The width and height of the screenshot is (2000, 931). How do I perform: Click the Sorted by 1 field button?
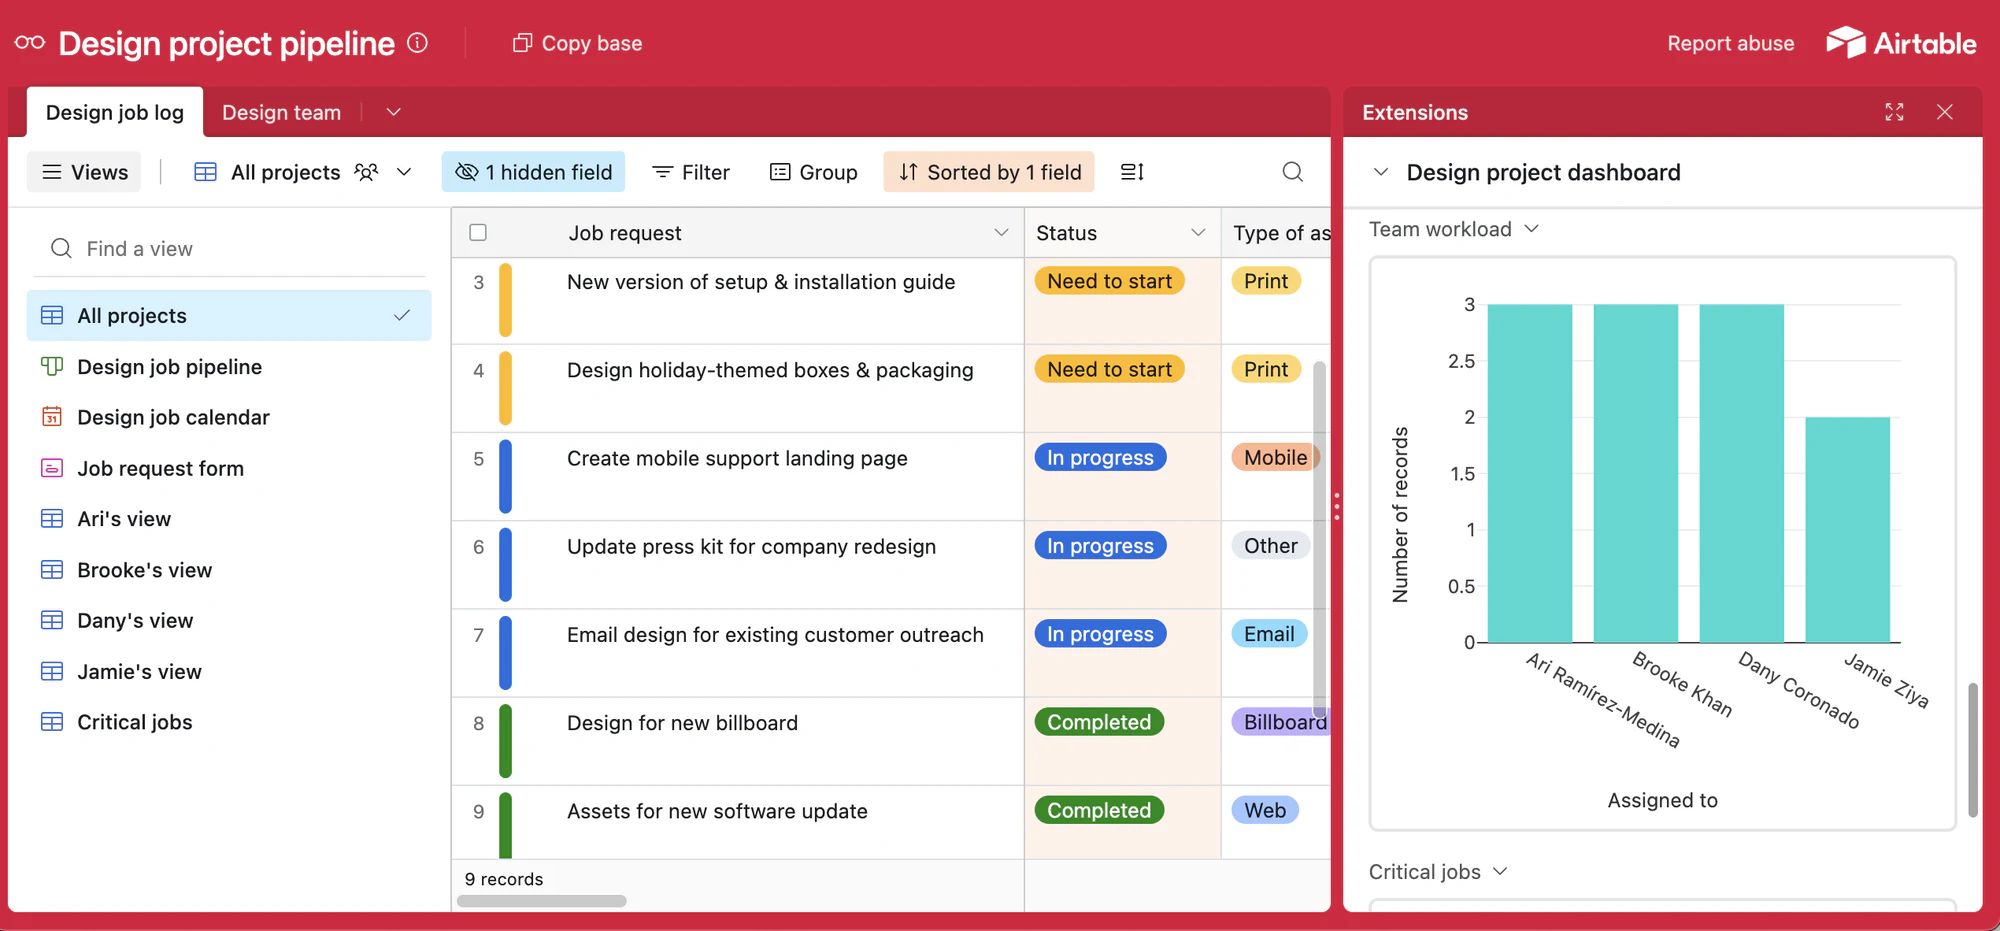pos(990,172)
